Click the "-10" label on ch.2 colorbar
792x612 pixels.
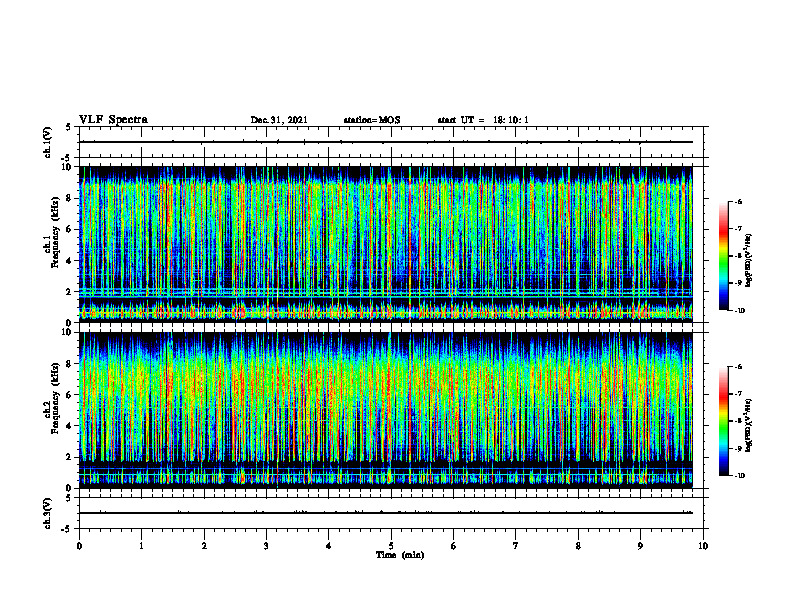[x=739, y=476]
